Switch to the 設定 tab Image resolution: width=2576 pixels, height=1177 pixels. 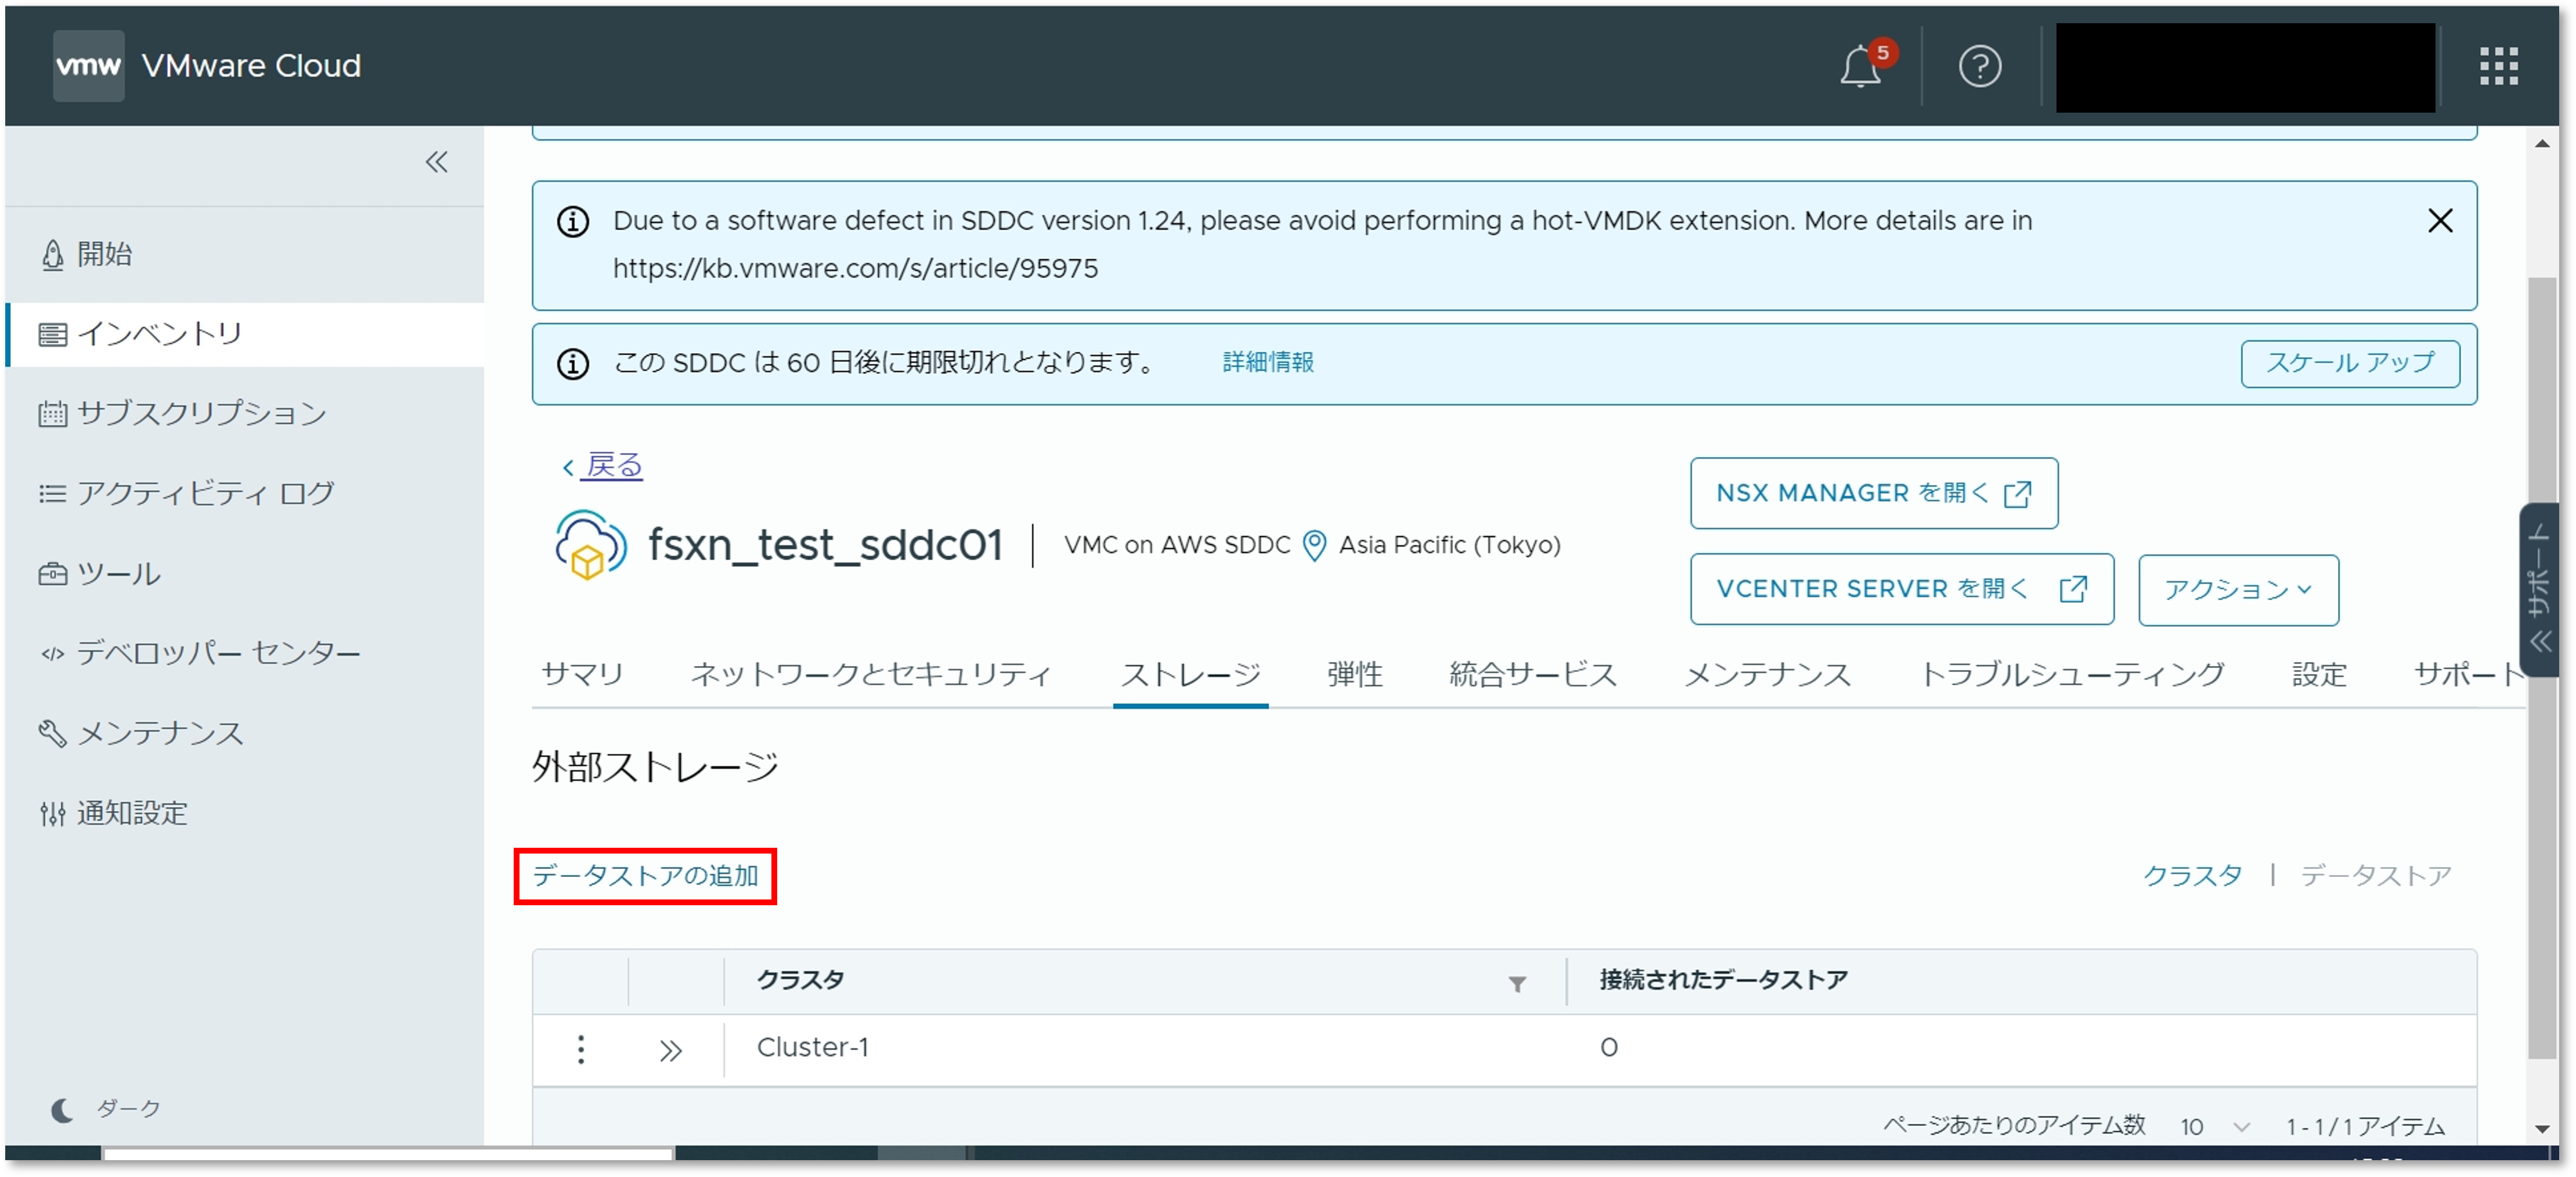point(2318,674)
